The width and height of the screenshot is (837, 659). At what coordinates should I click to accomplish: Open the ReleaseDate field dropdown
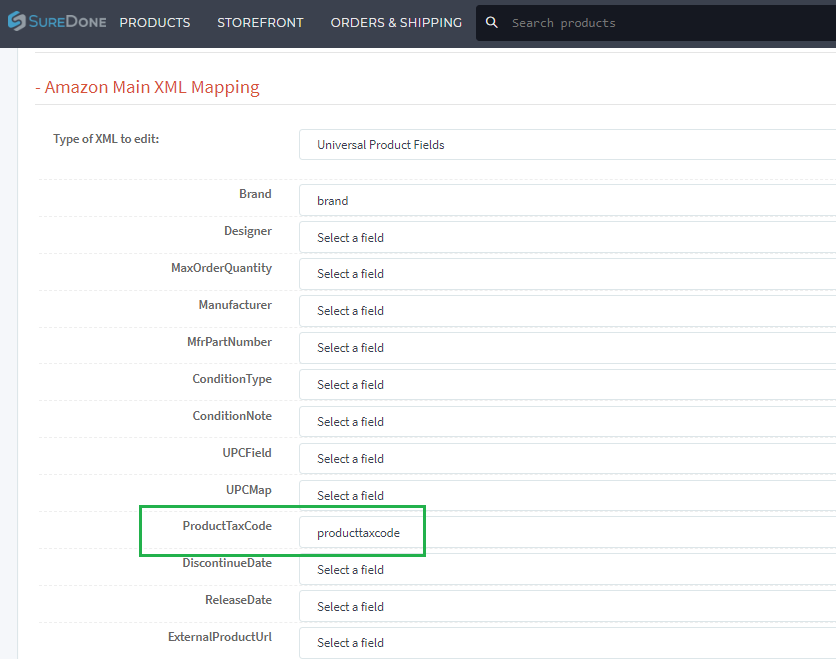[568, 606]
